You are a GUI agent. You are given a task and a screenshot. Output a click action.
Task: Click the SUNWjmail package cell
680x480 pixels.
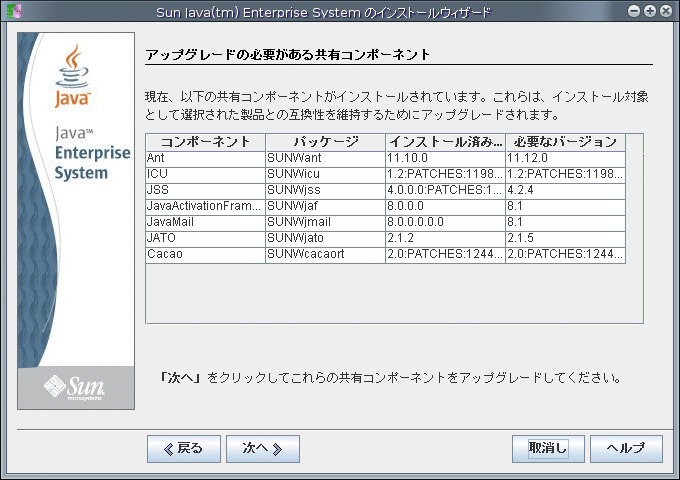326,222
